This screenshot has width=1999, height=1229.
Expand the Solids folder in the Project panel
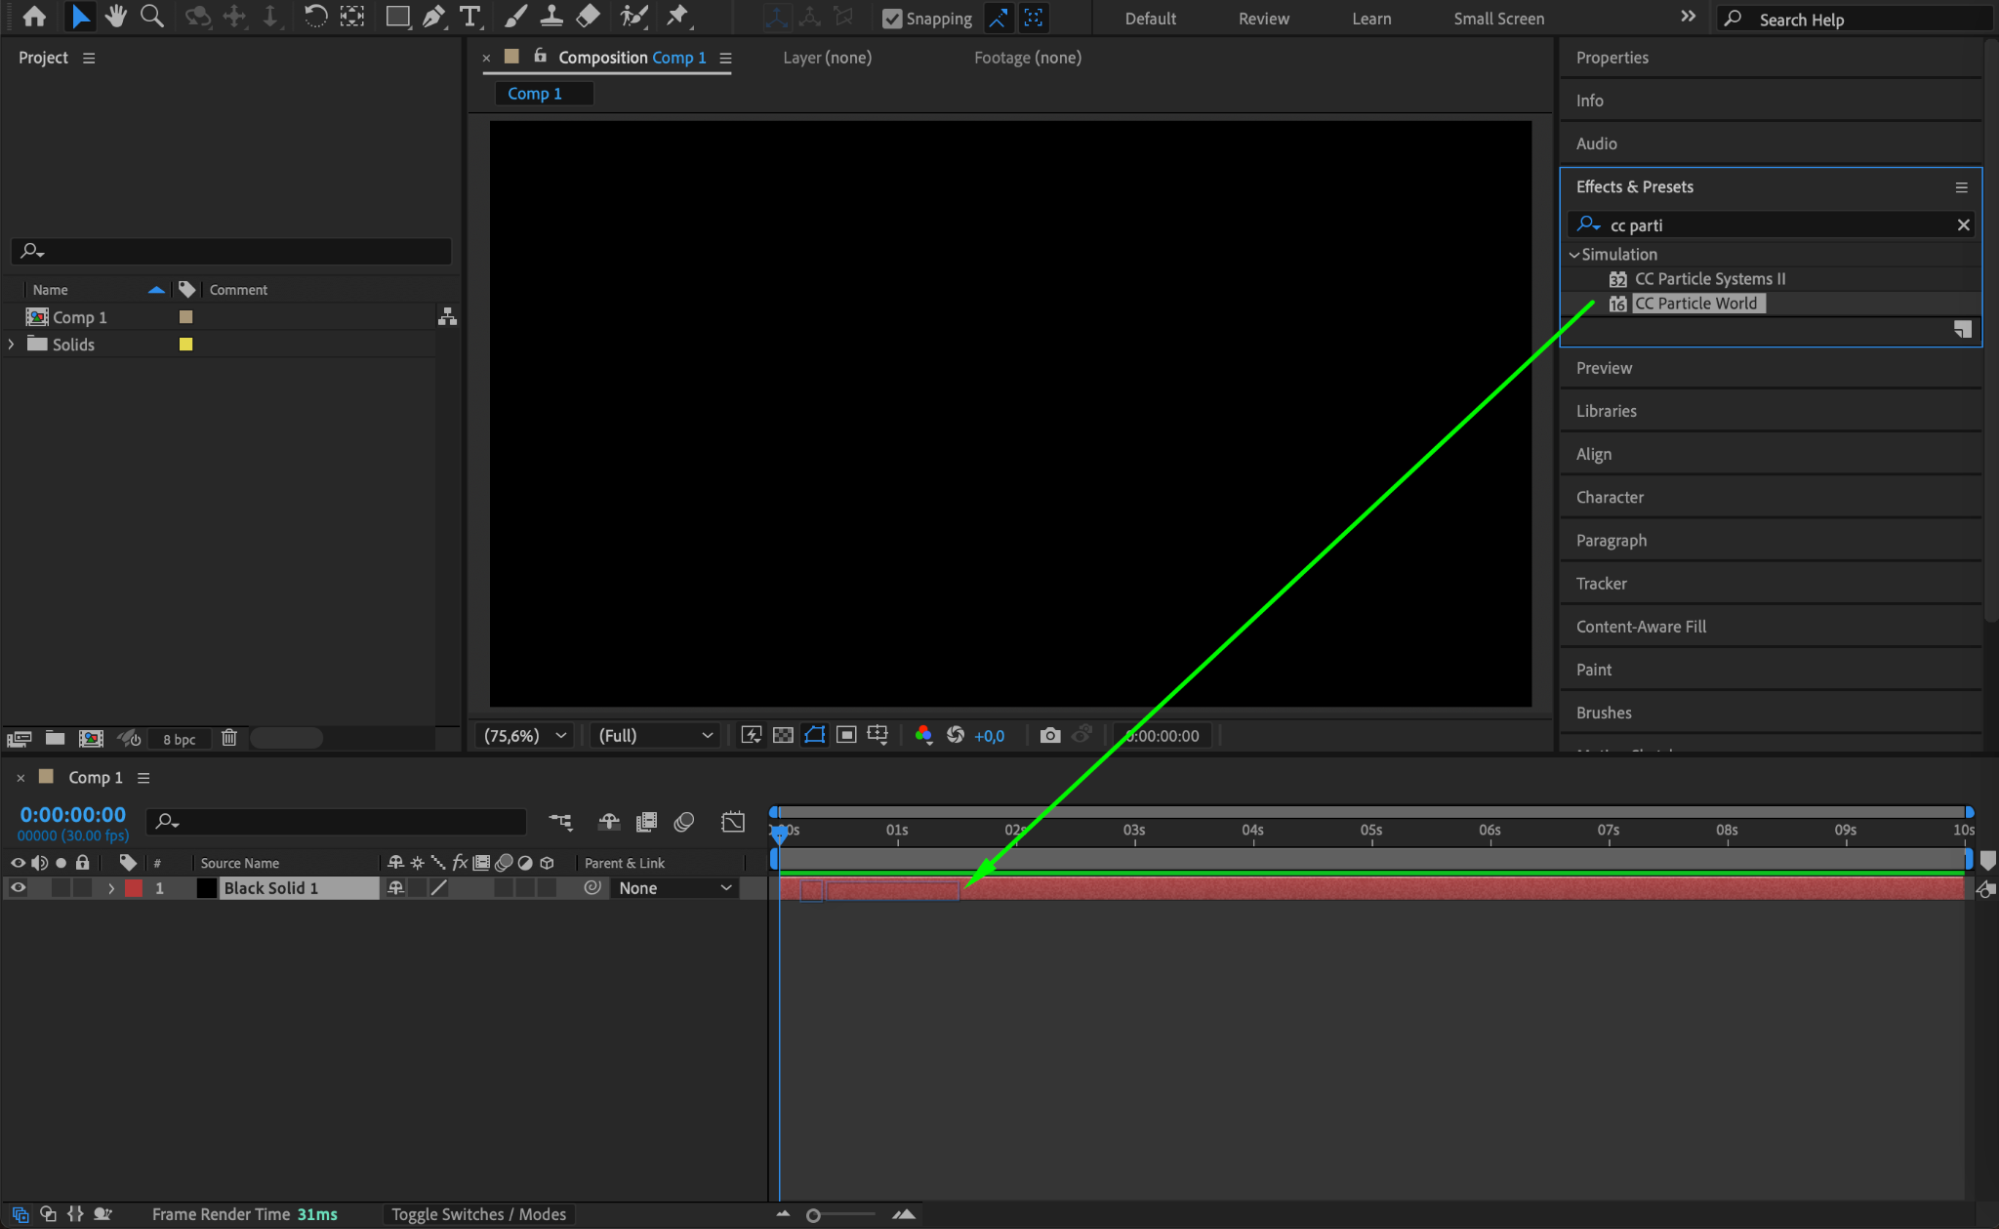[11, 344]
